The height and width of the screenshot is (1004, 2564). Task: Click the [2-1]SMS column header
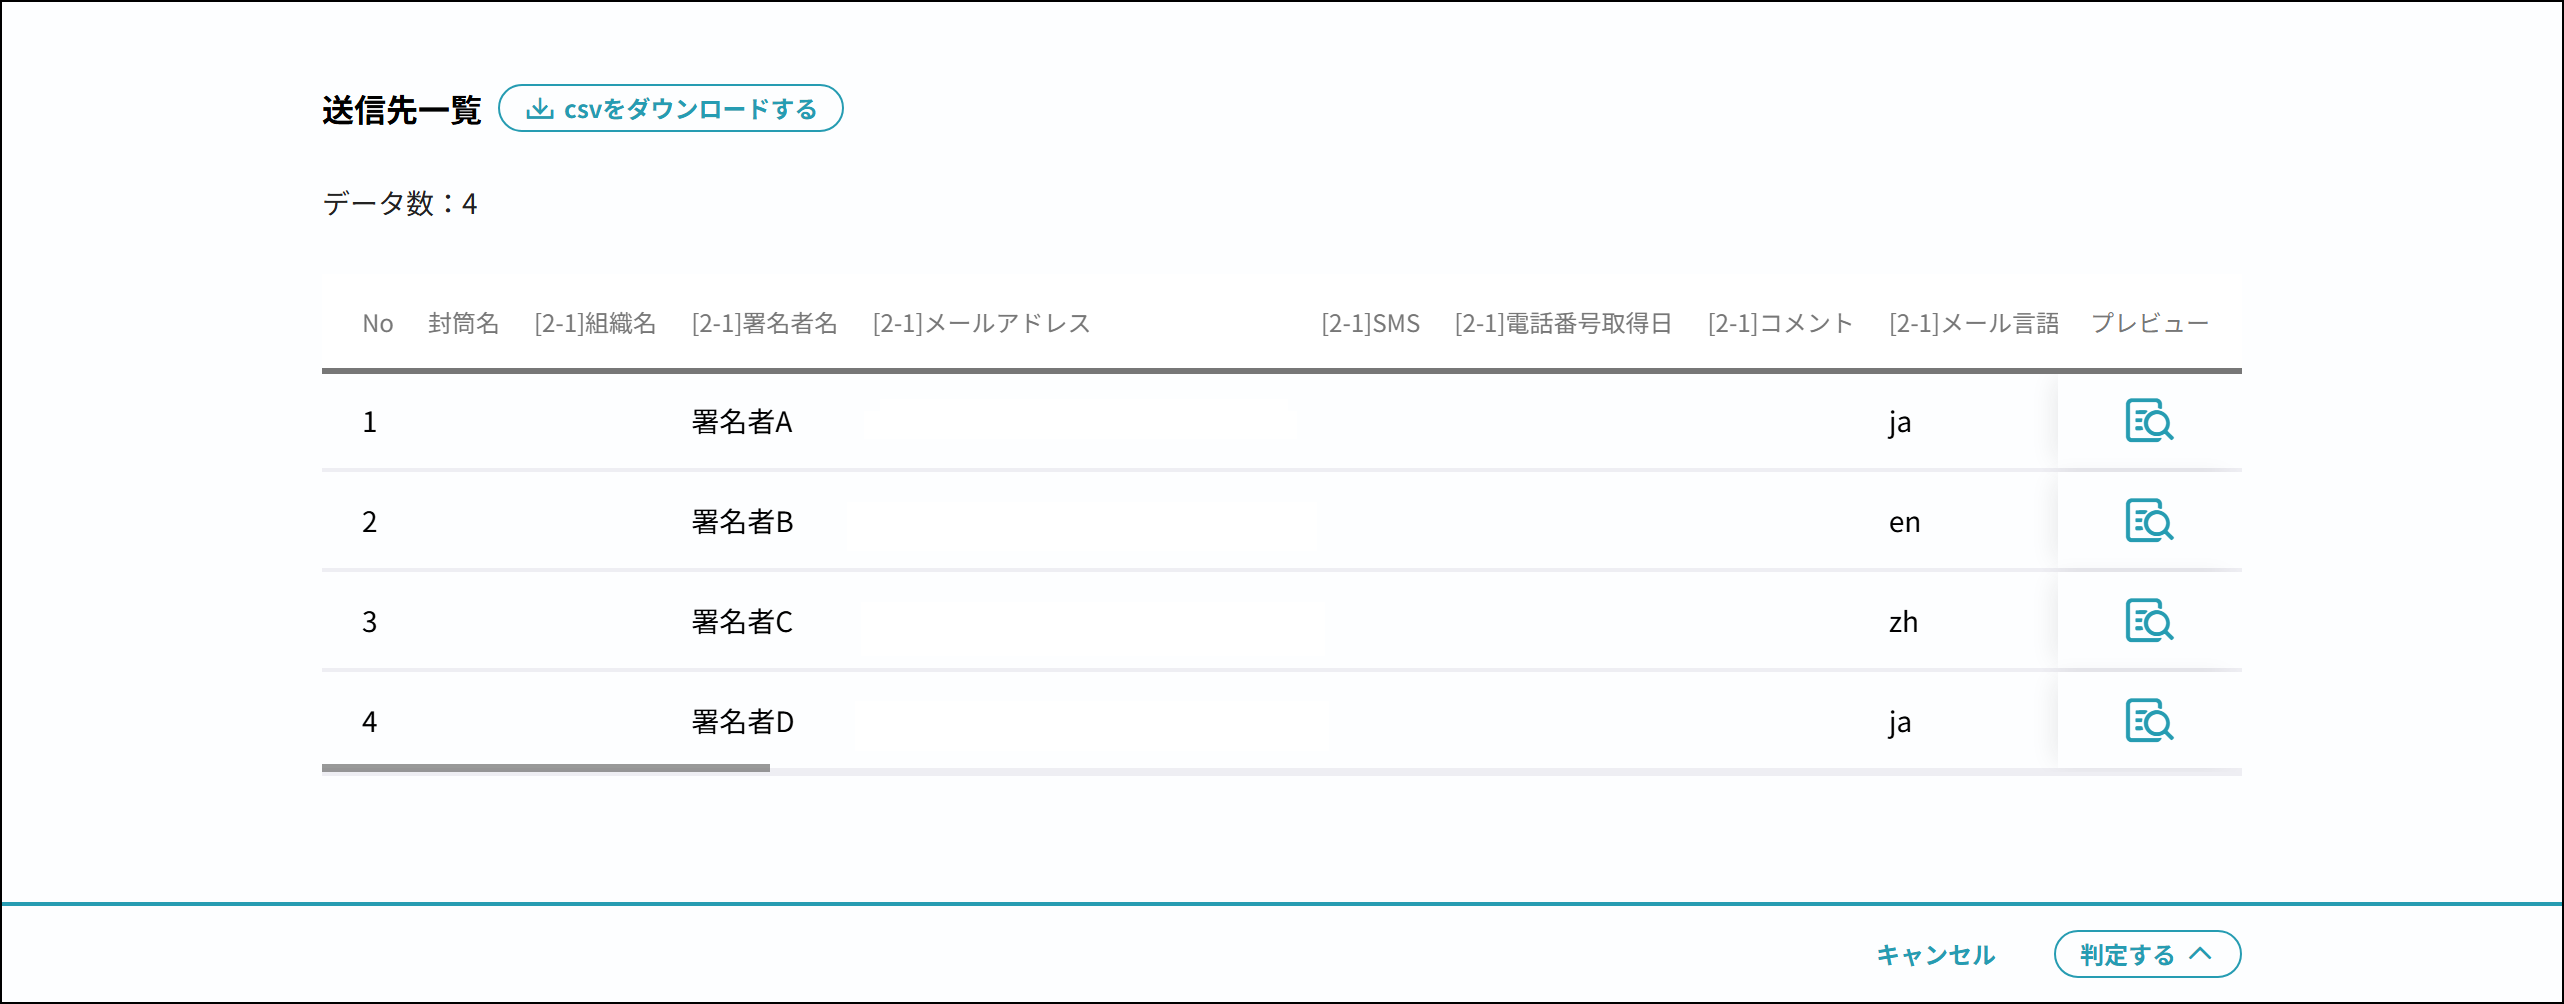[x=1370, y=323]
